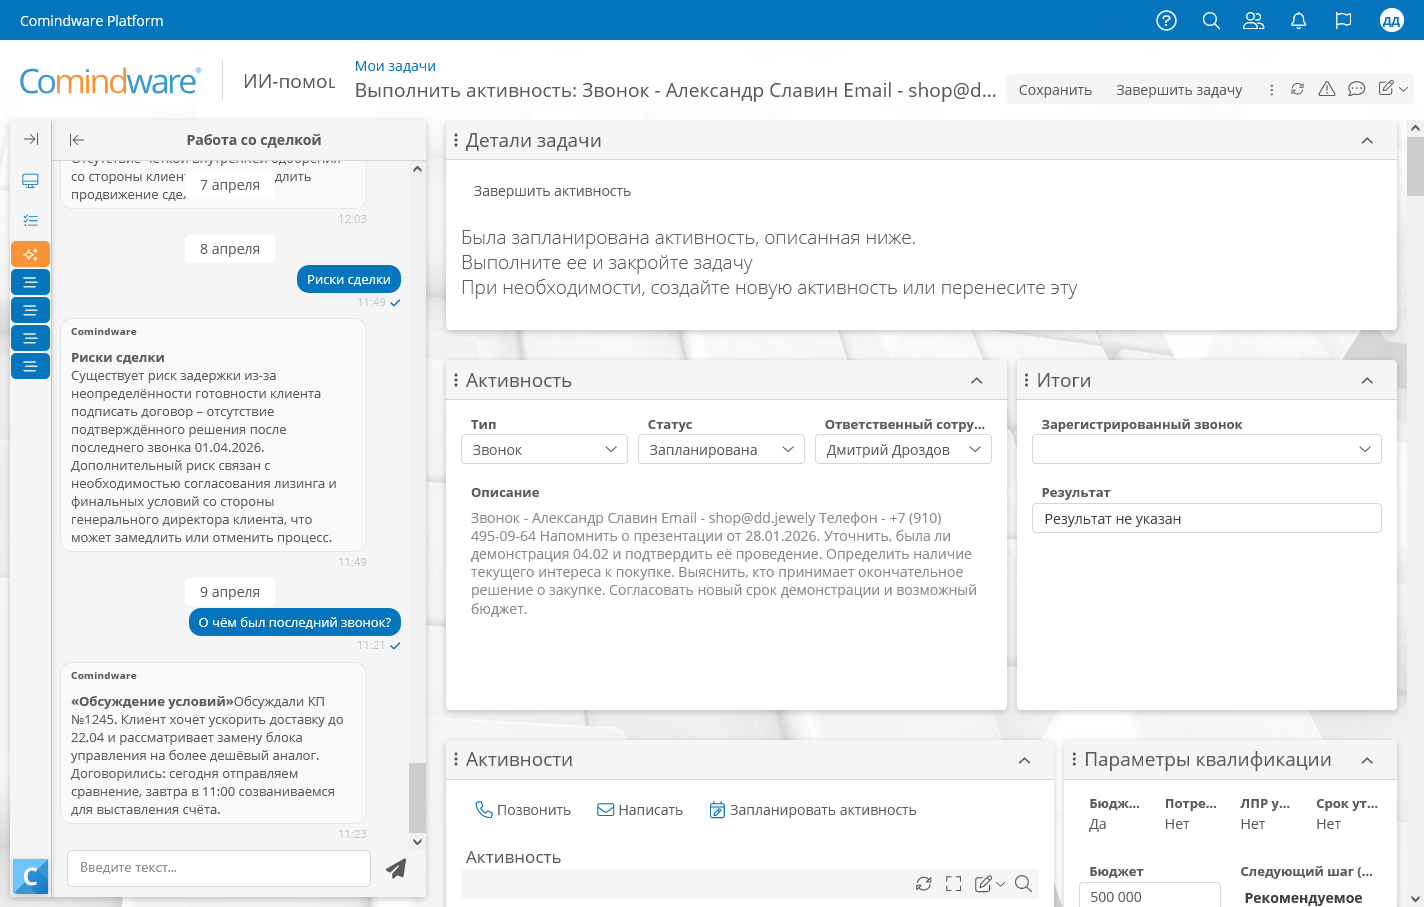Expand the activity table to fullscreen
Image resolution: width=1424 pixels, height=907 pixels.
(953, 883)
